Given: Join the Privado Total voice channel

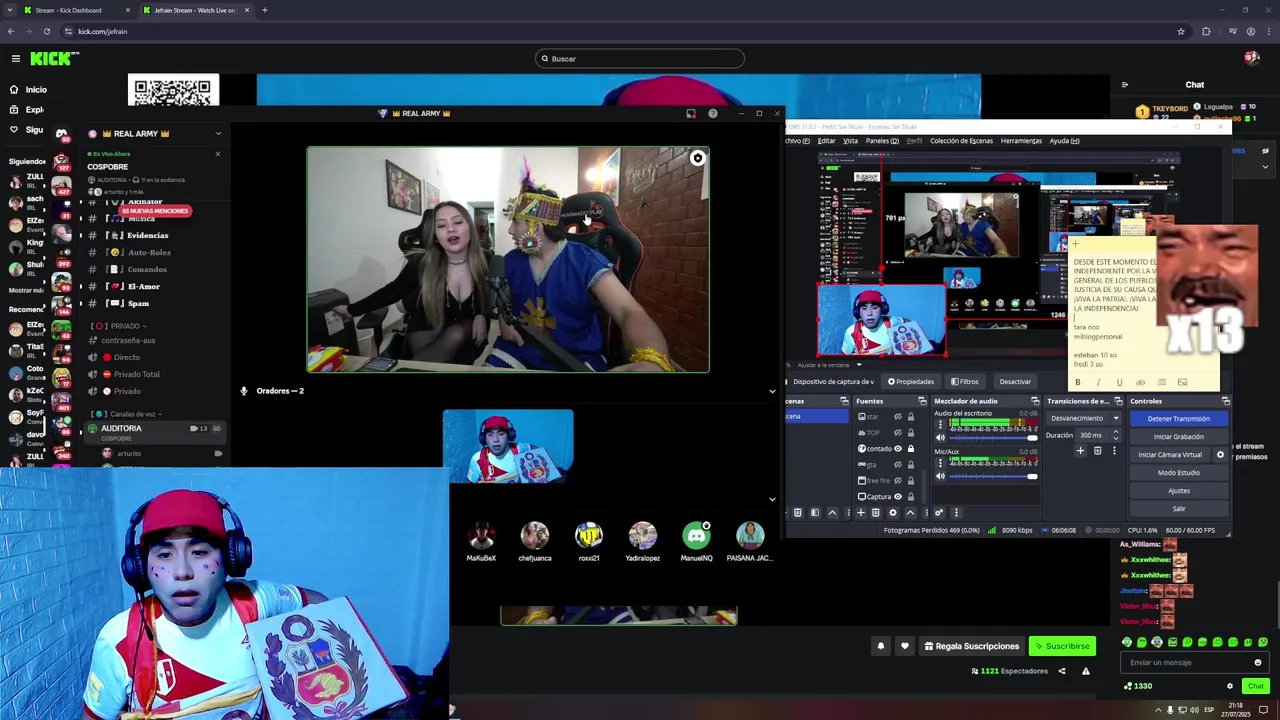Looking at the screenshot, I should point(136,374).
